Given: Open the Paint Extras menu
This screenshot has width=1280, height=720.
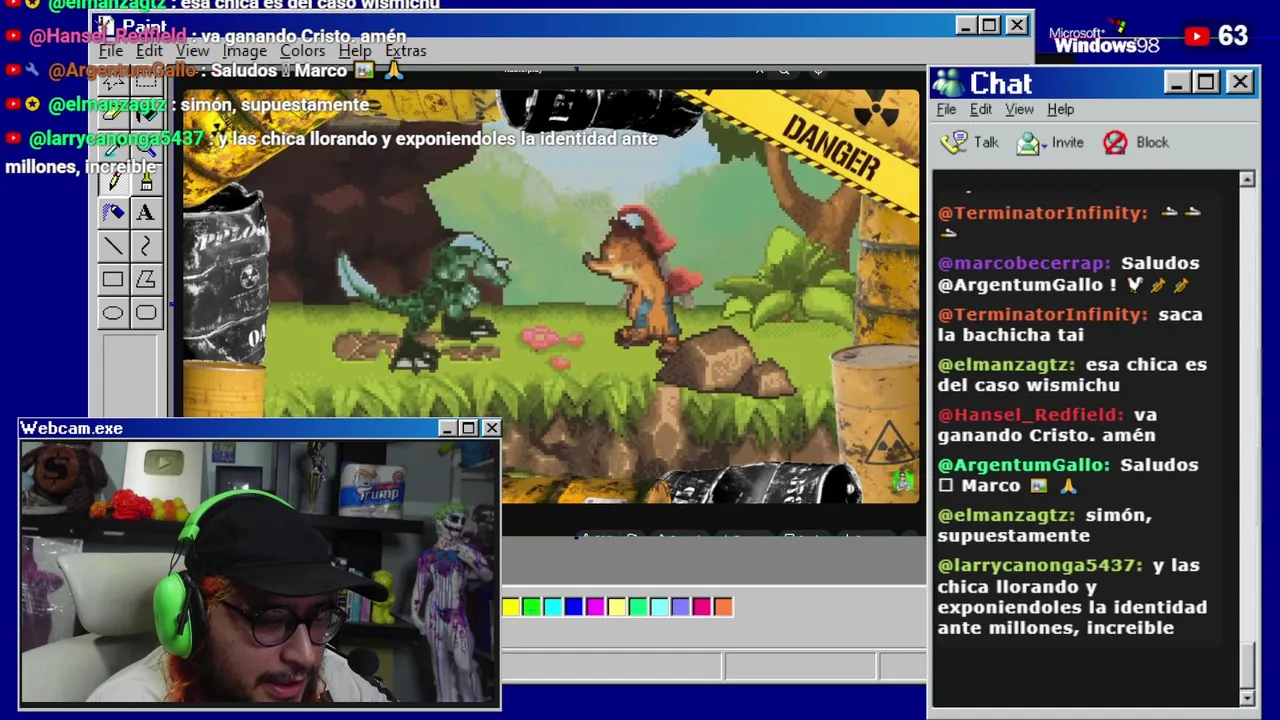Looking at the screenshot, I should click(x=405, y=51).
